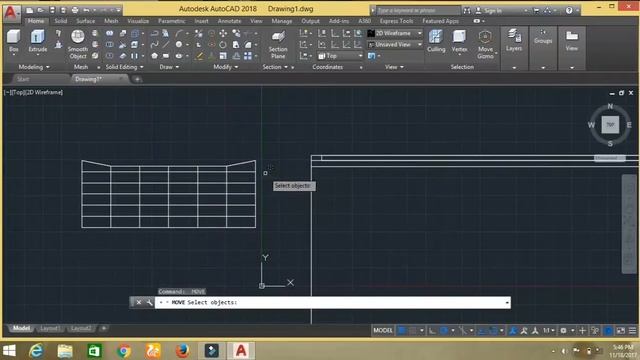Click the command line input field

(x=332, y=302)
